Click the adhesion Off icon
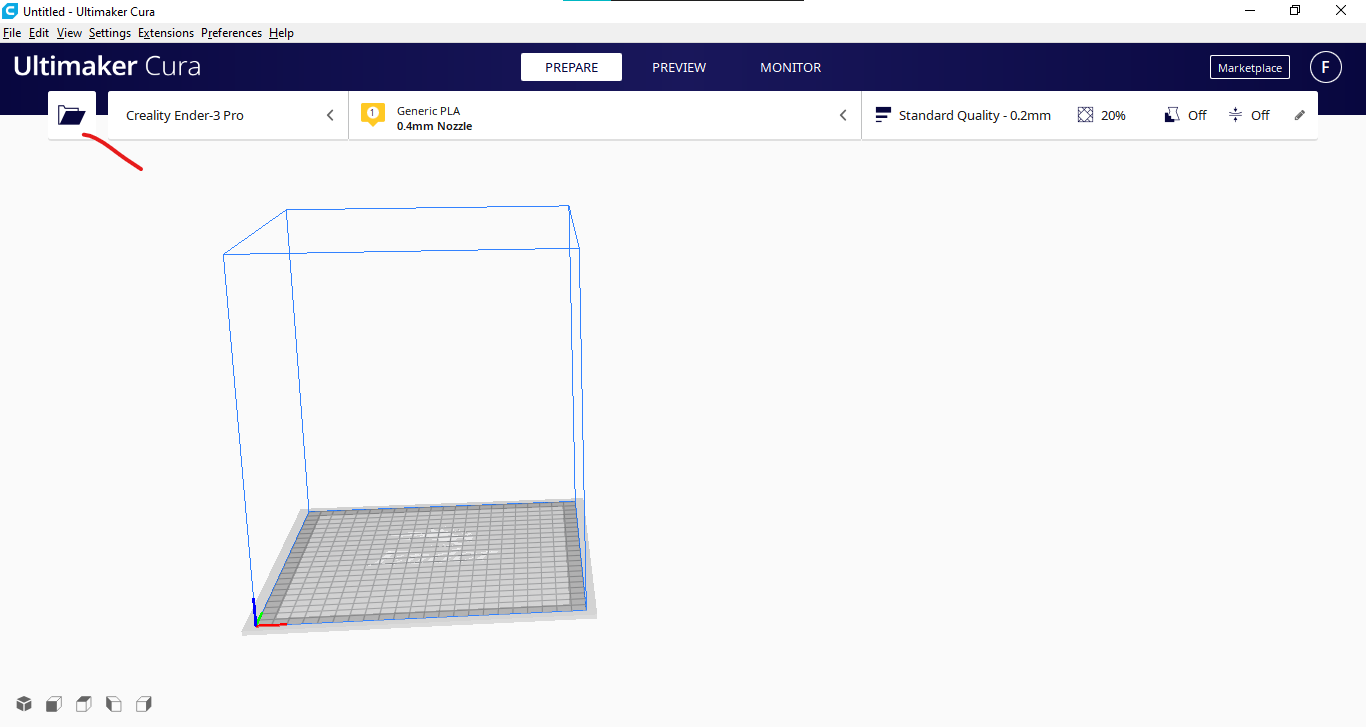The height and width of the screenshot is (727, 1366). coord(1236,115)
